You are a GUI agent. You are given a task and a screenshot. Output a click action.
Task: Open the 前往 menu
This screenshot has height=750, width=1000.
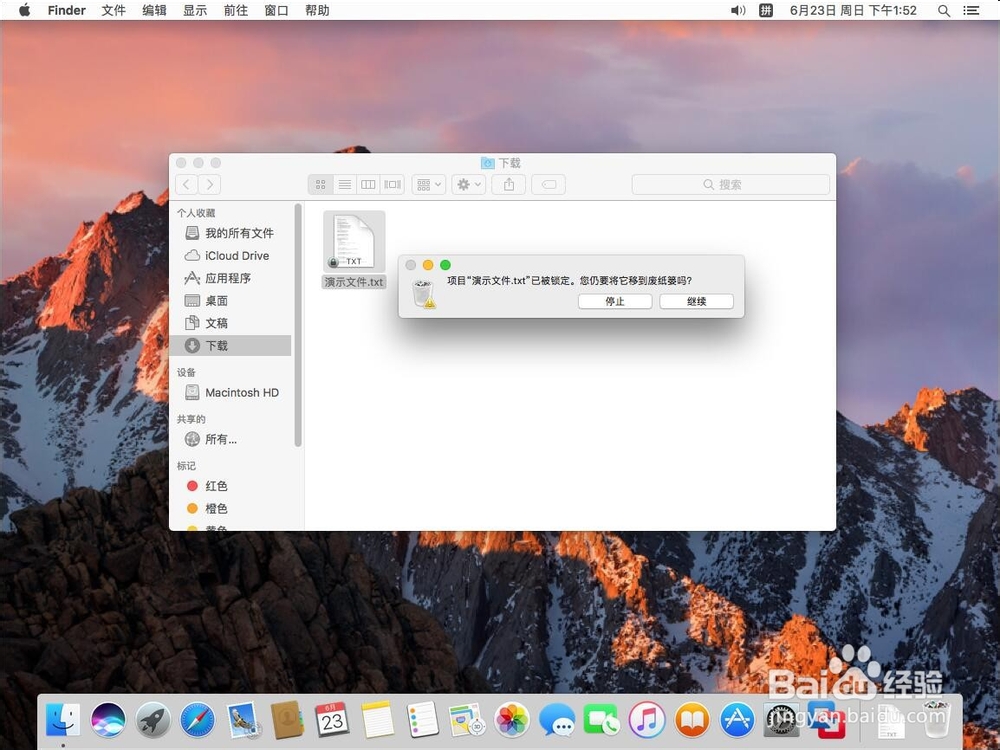236,10
